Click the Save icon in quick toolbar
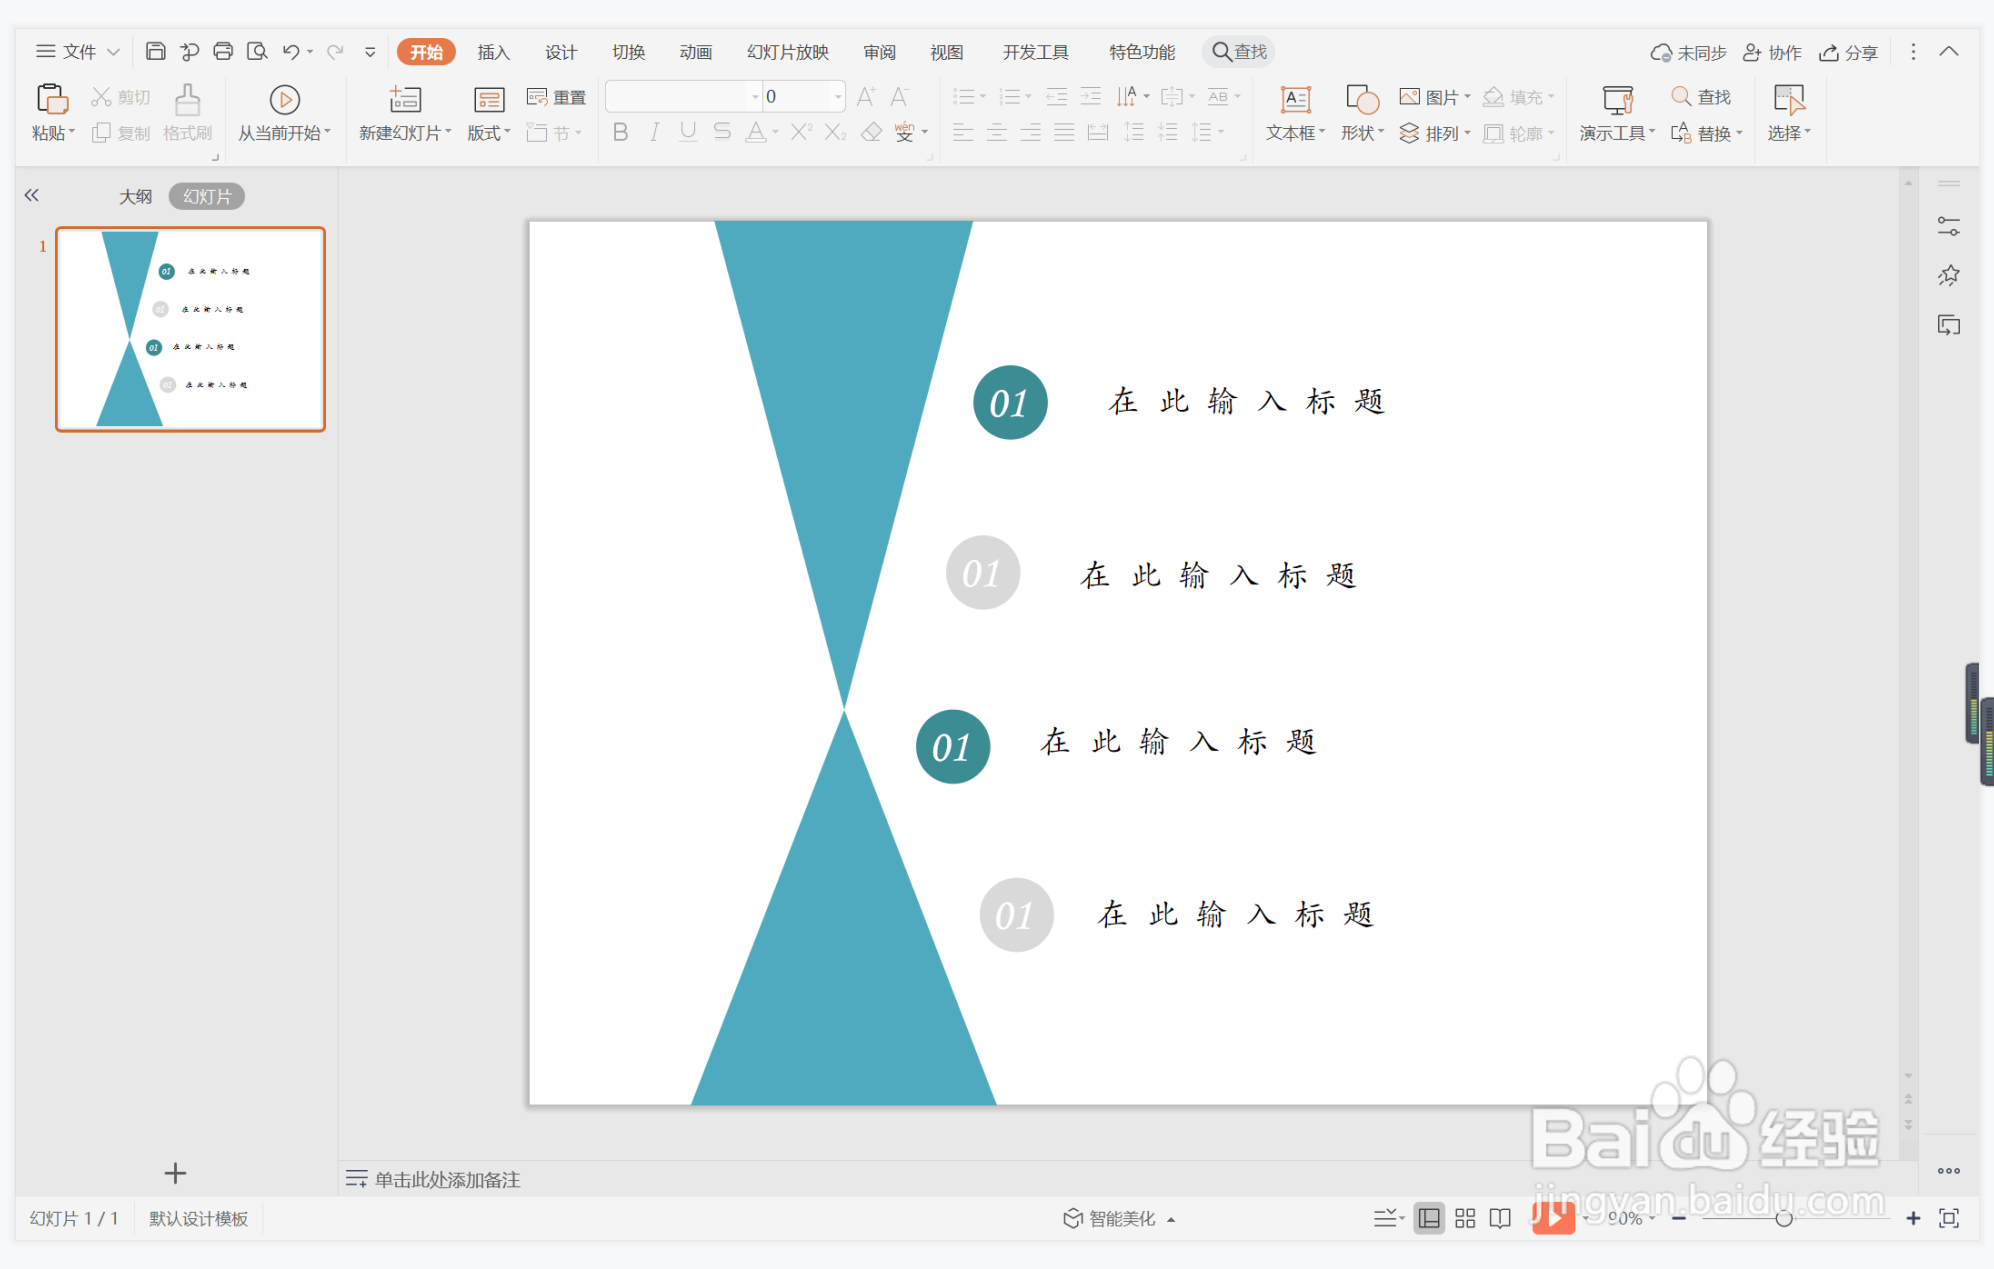The image size is (1994, 1269). [155, 51]
